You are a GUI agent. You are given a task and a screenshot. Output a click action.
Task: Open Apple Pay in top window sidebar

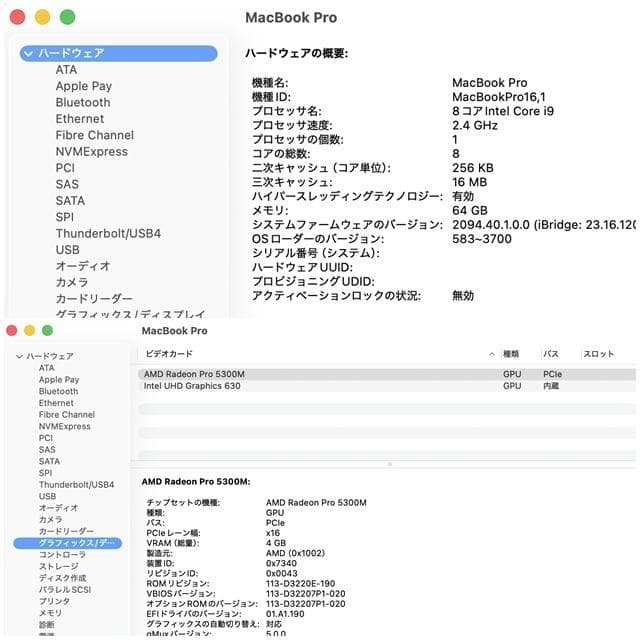click(x=84, y=86)
